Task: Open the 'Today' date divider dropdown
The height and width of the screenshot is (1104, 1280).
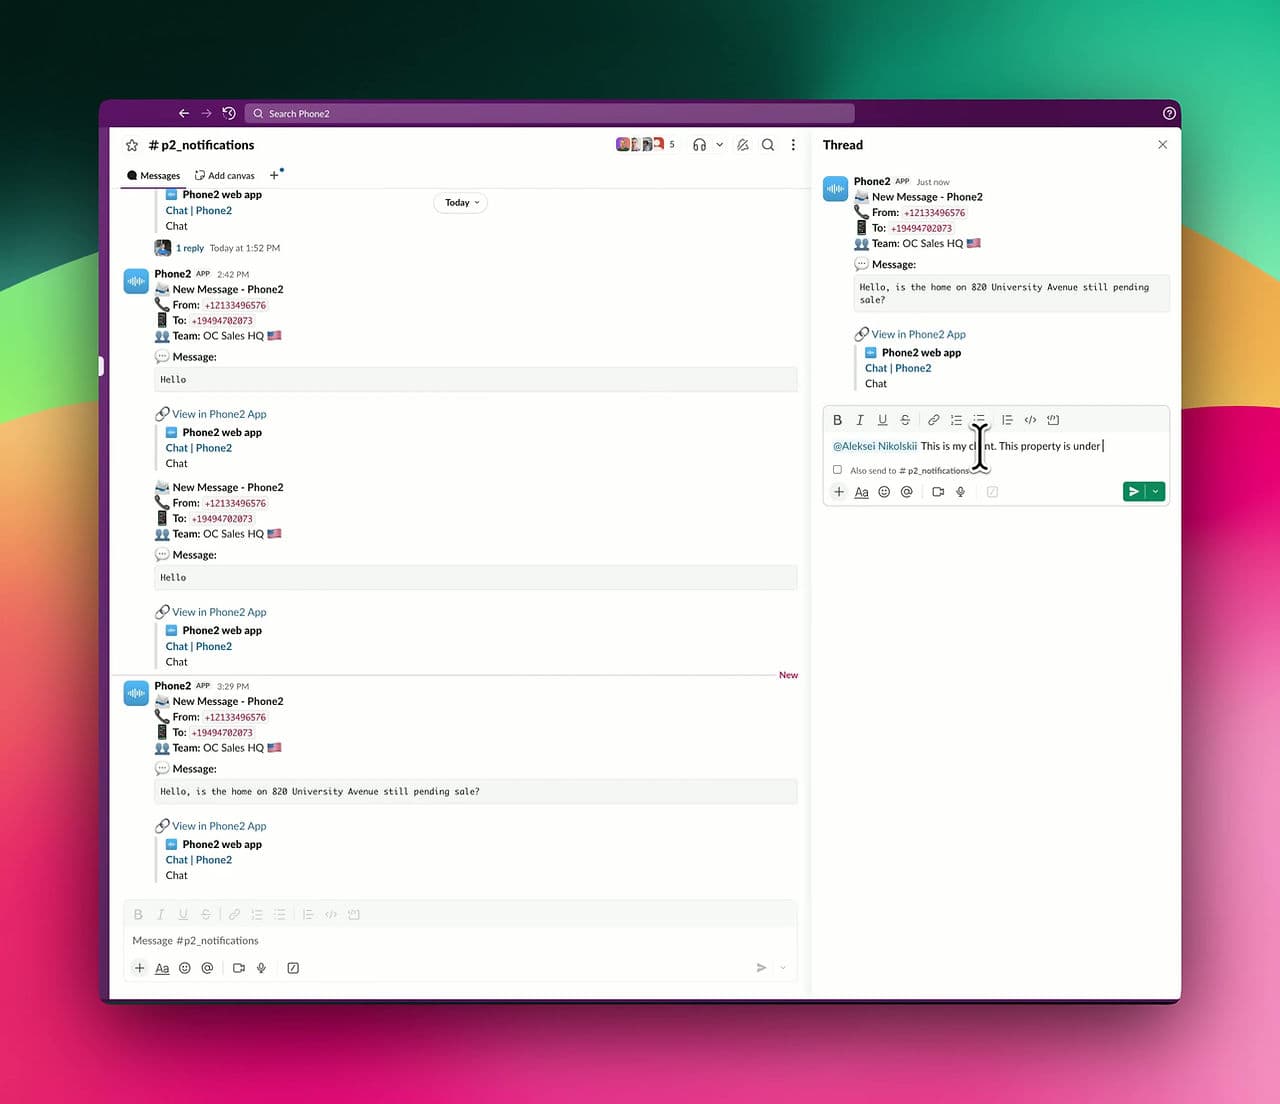Action: point(460,202)
